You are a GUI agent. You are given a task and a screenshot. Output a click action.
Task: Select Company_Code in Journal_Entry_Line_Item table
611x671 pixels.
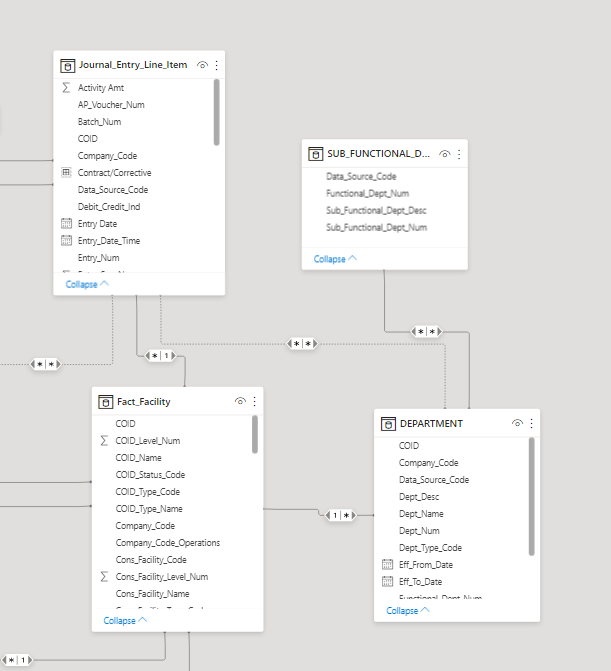pos(107,156)
